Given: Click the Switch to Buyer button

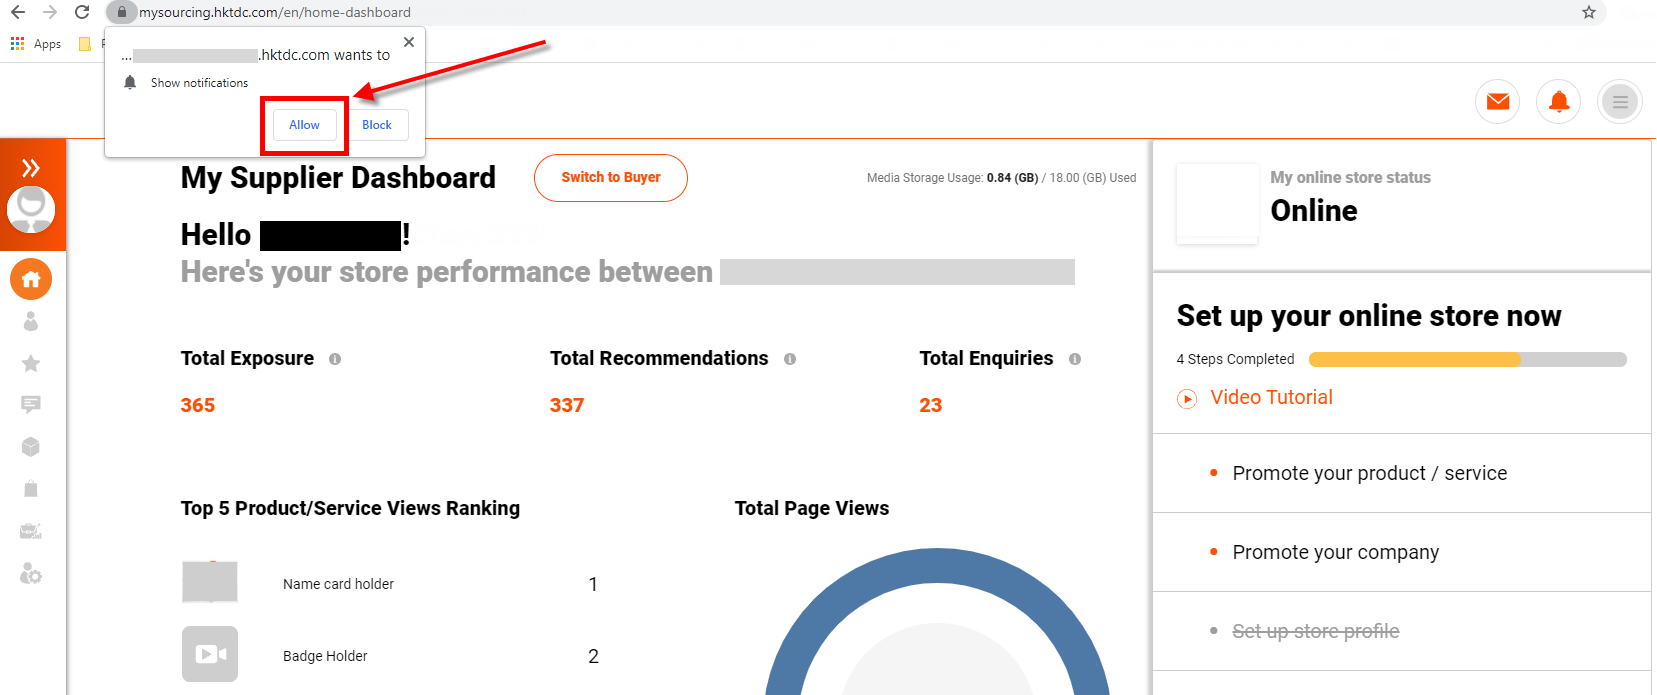Looking at the screenshot, I should tap(610, 178).
